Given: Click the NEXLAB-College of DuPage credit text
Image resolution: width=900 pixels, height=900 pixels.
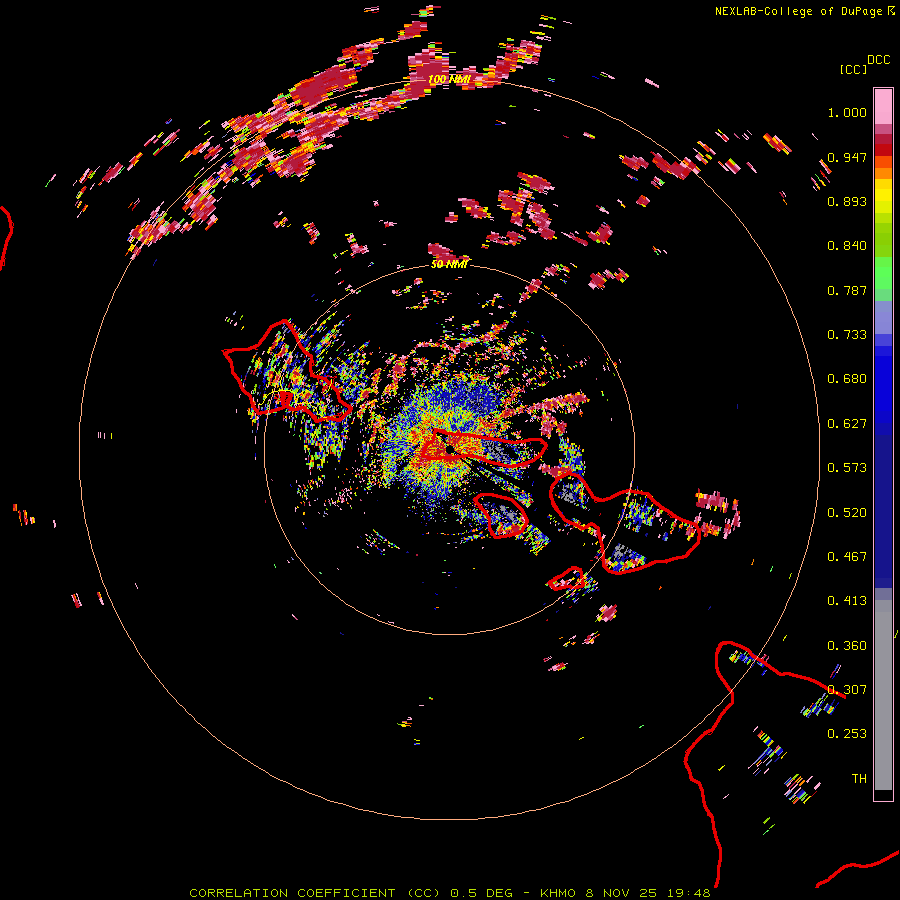Looking at the screenshot, I should point(798,11).
